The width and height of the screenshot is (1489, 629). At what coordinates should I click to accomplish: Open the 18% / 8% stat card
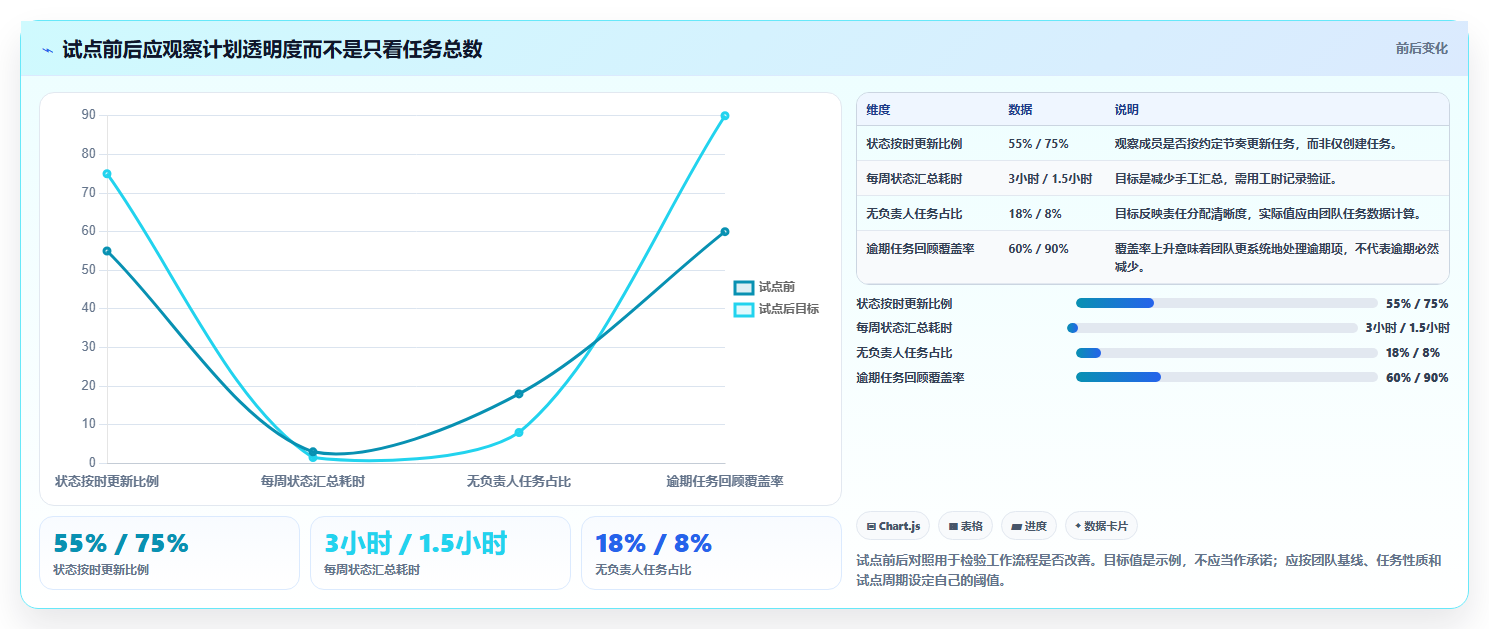711,553
